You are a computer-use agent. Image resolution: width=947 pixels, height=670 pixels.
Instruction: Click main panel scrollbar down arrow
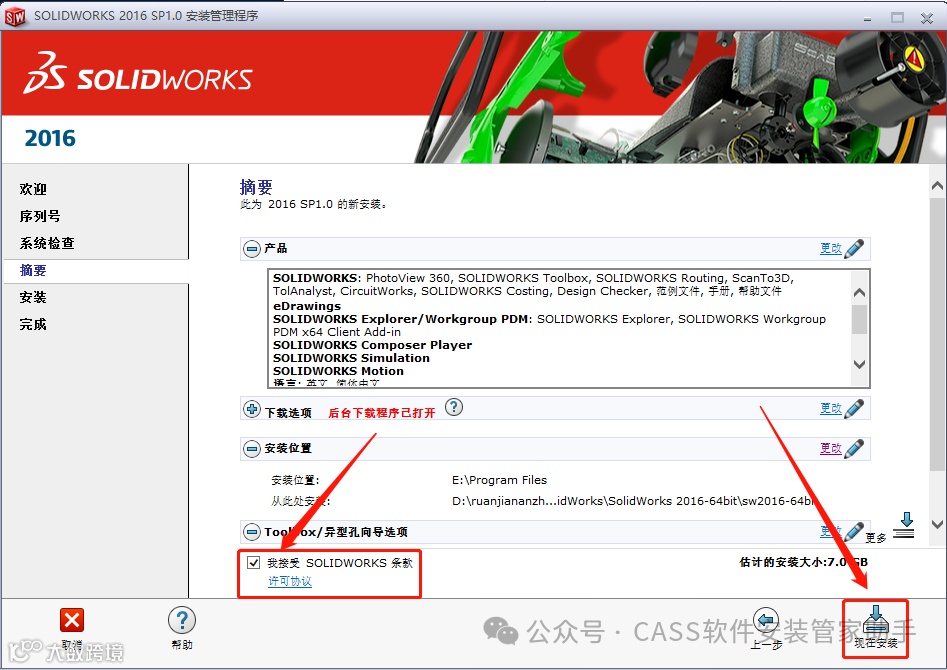(x=937, y=524)
